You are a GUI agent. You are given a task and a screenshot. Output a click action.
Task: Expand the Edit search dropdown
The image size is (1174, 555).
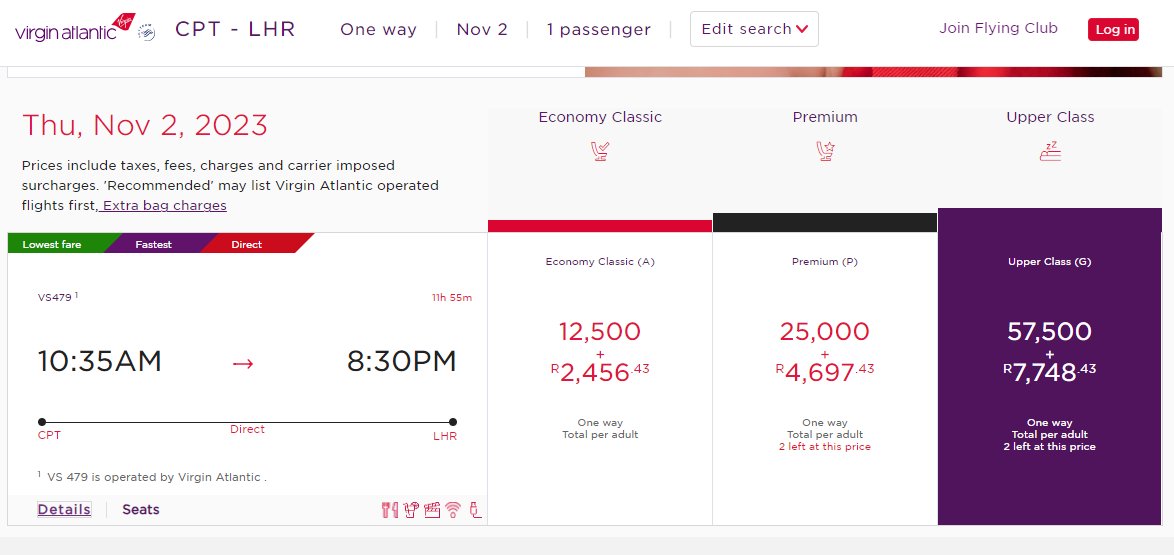tap(754, 29)
